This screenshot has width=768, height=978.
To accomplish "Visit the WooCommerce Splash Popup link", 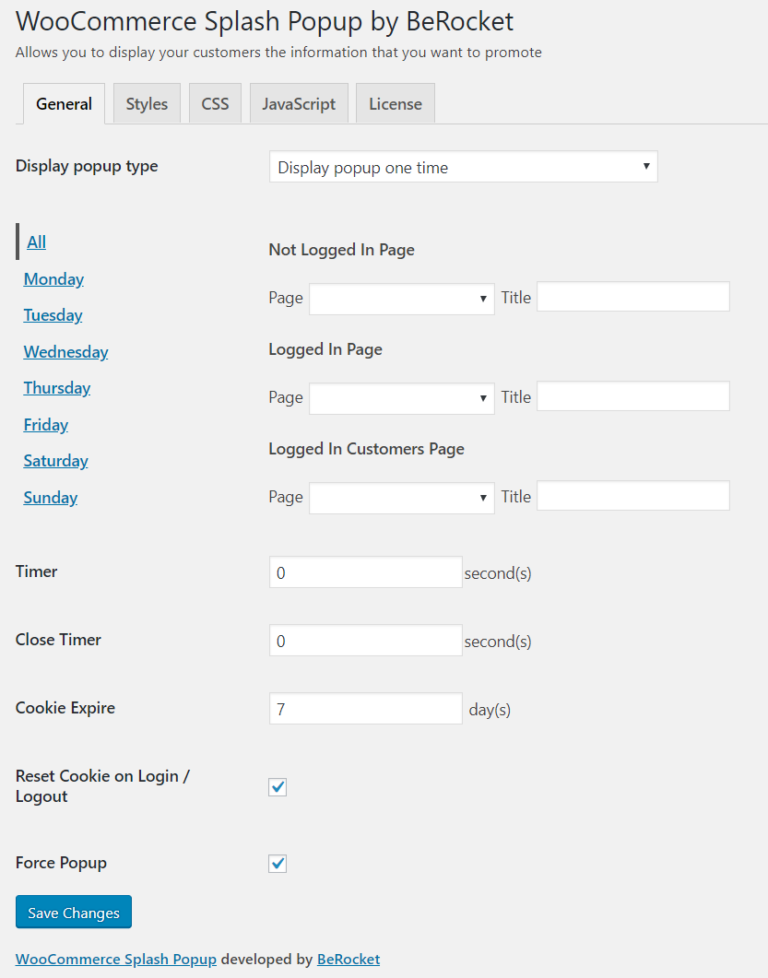I will [x=116, y=958].
